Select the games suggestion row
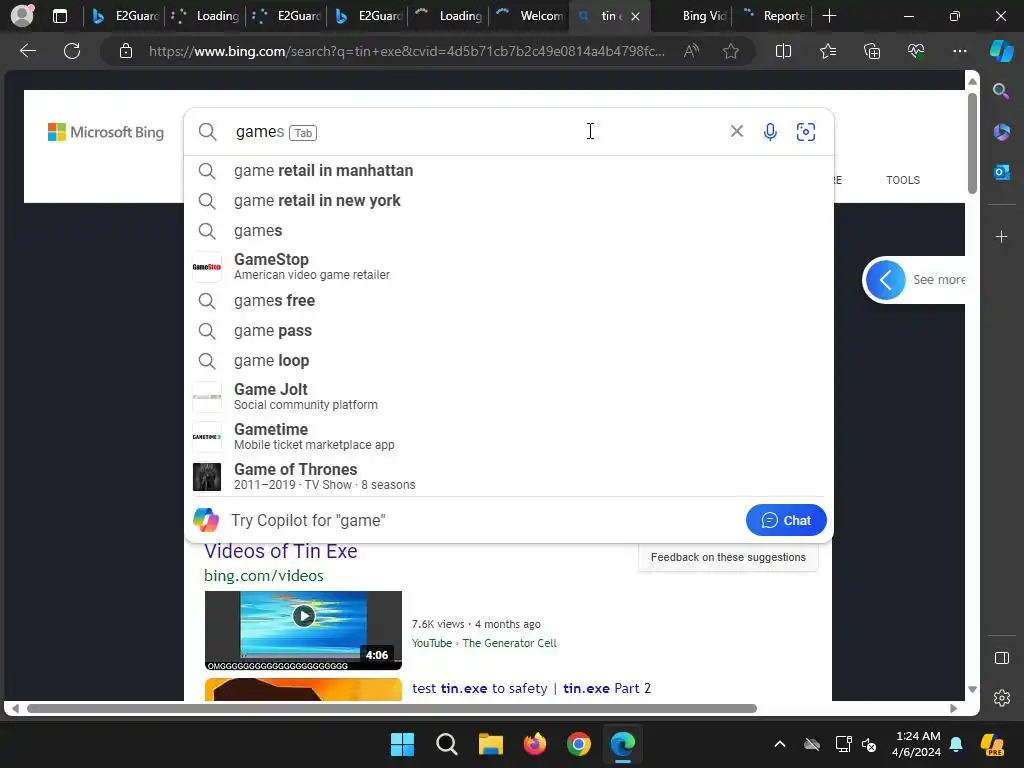 (x=509, y=231)
